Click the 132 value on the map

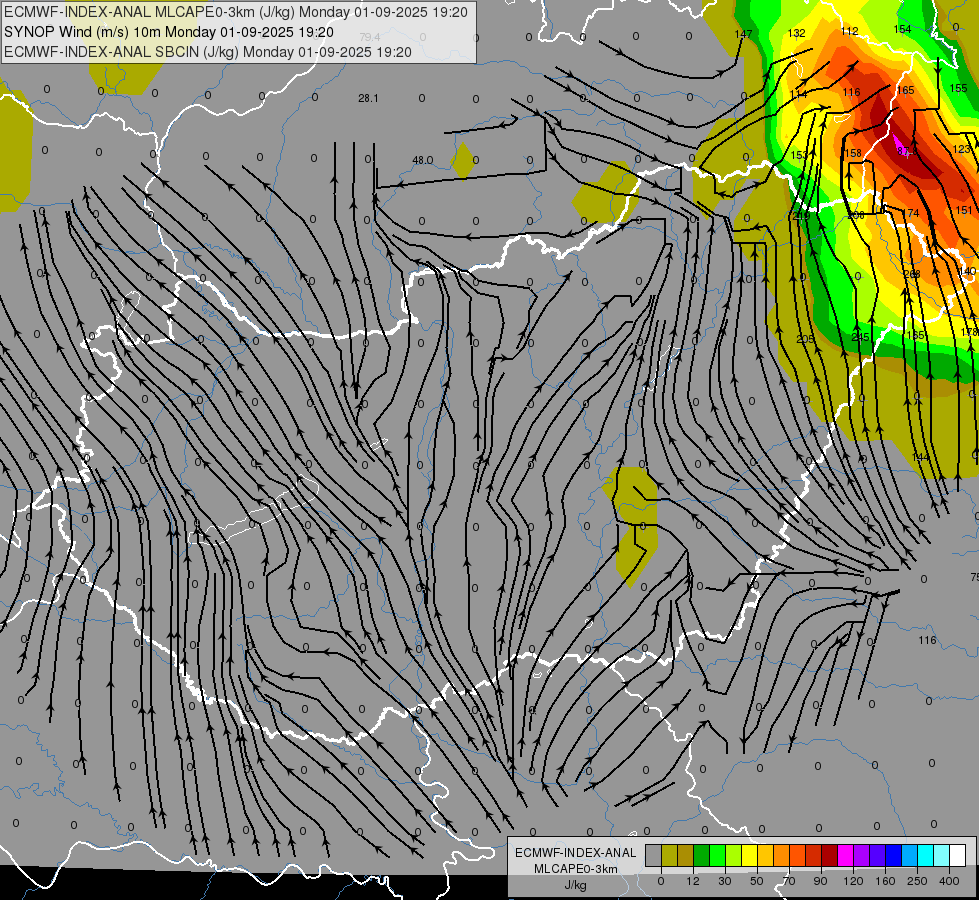point(797,33)
